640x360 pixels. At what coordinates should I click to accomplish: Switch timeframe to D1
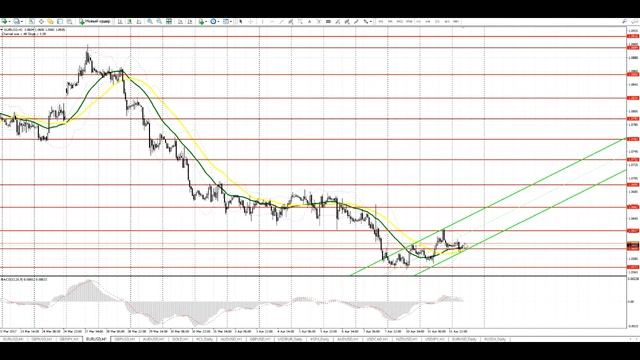437,21
